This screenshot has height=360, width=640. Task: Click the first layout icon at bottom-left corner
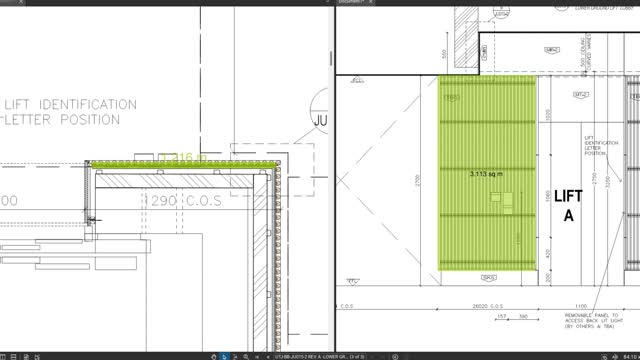tap(2, 357)
